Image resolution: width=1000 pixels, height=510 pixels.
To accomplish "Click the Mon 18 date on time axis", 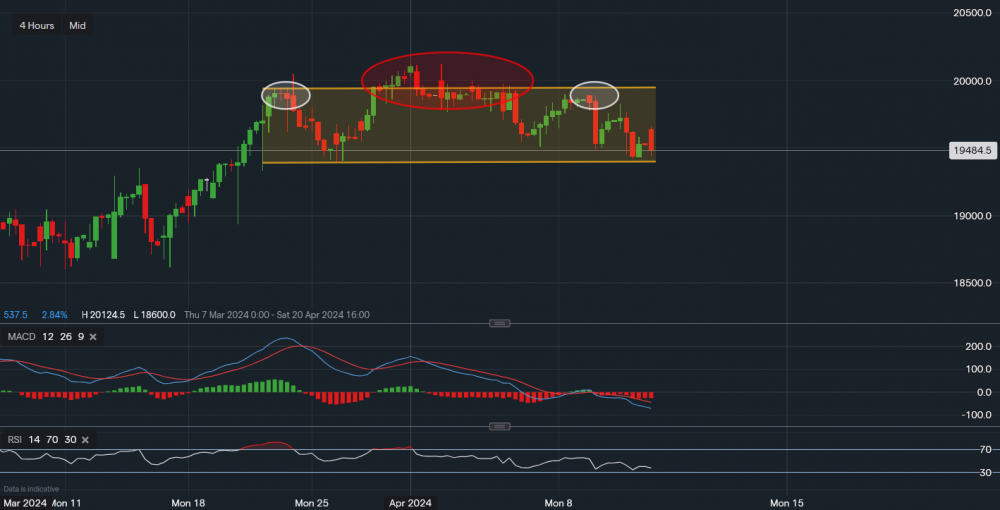I will point(188,501).
